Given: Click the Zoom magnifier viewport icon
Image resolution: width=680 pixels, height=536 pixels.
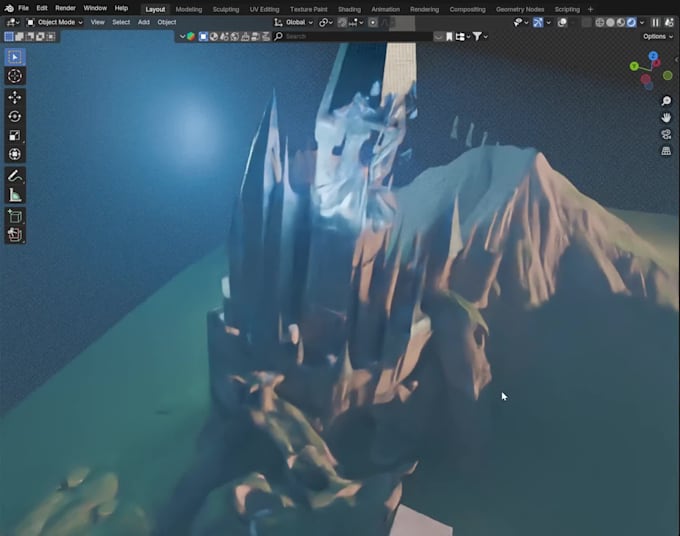Looking at the screenshot, I should click(x=666, y=101).
